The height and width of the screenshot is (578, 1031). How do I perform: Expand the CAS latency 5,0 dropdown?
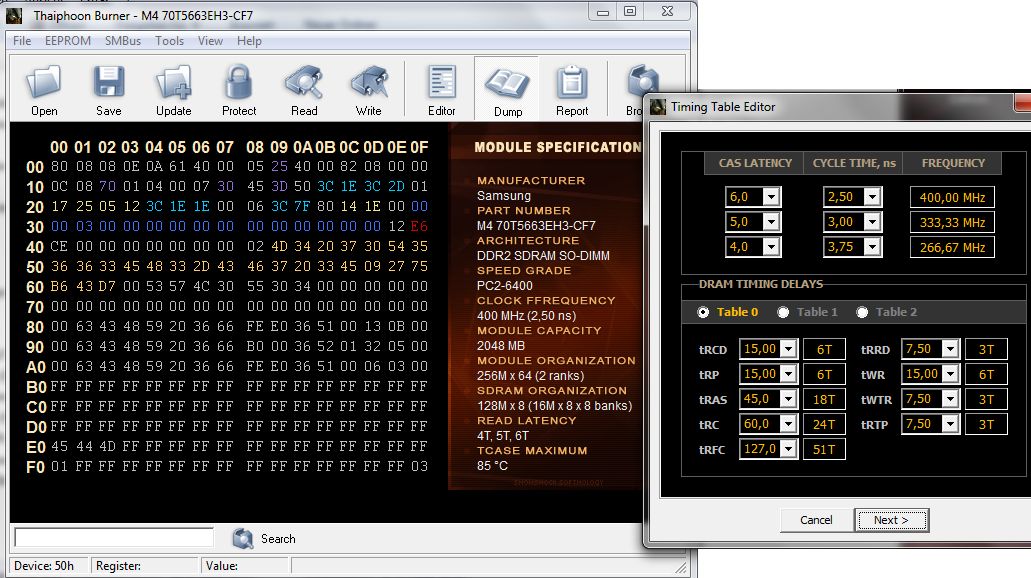[771, 222]
